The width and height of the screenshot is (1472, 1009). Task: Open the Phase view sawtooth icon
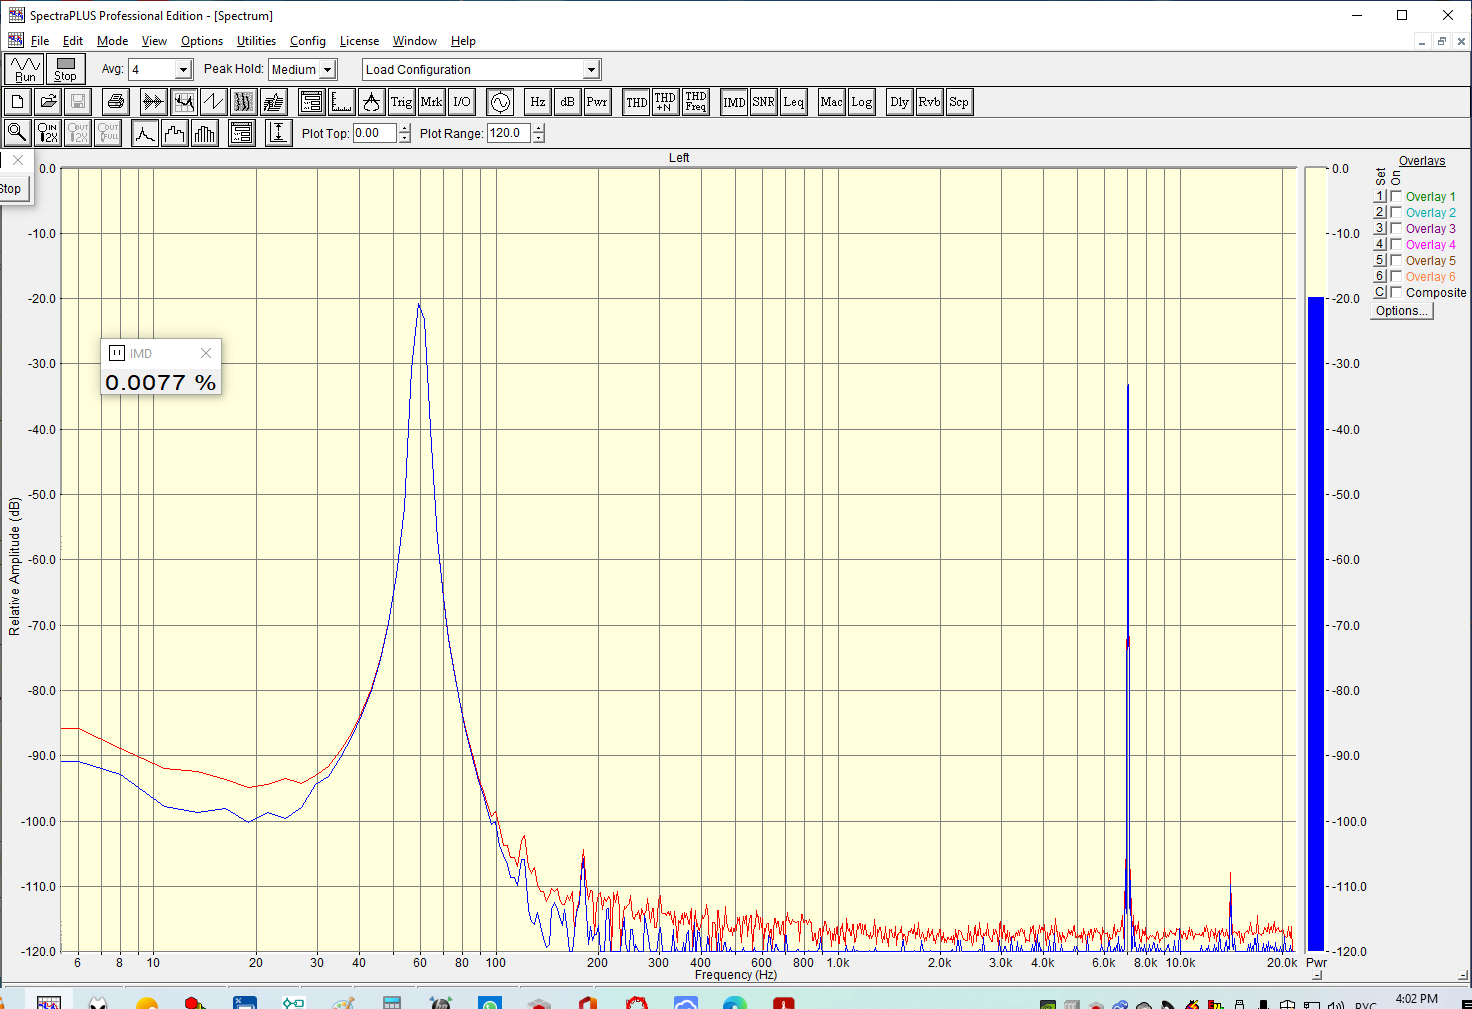tap(213, 102)
